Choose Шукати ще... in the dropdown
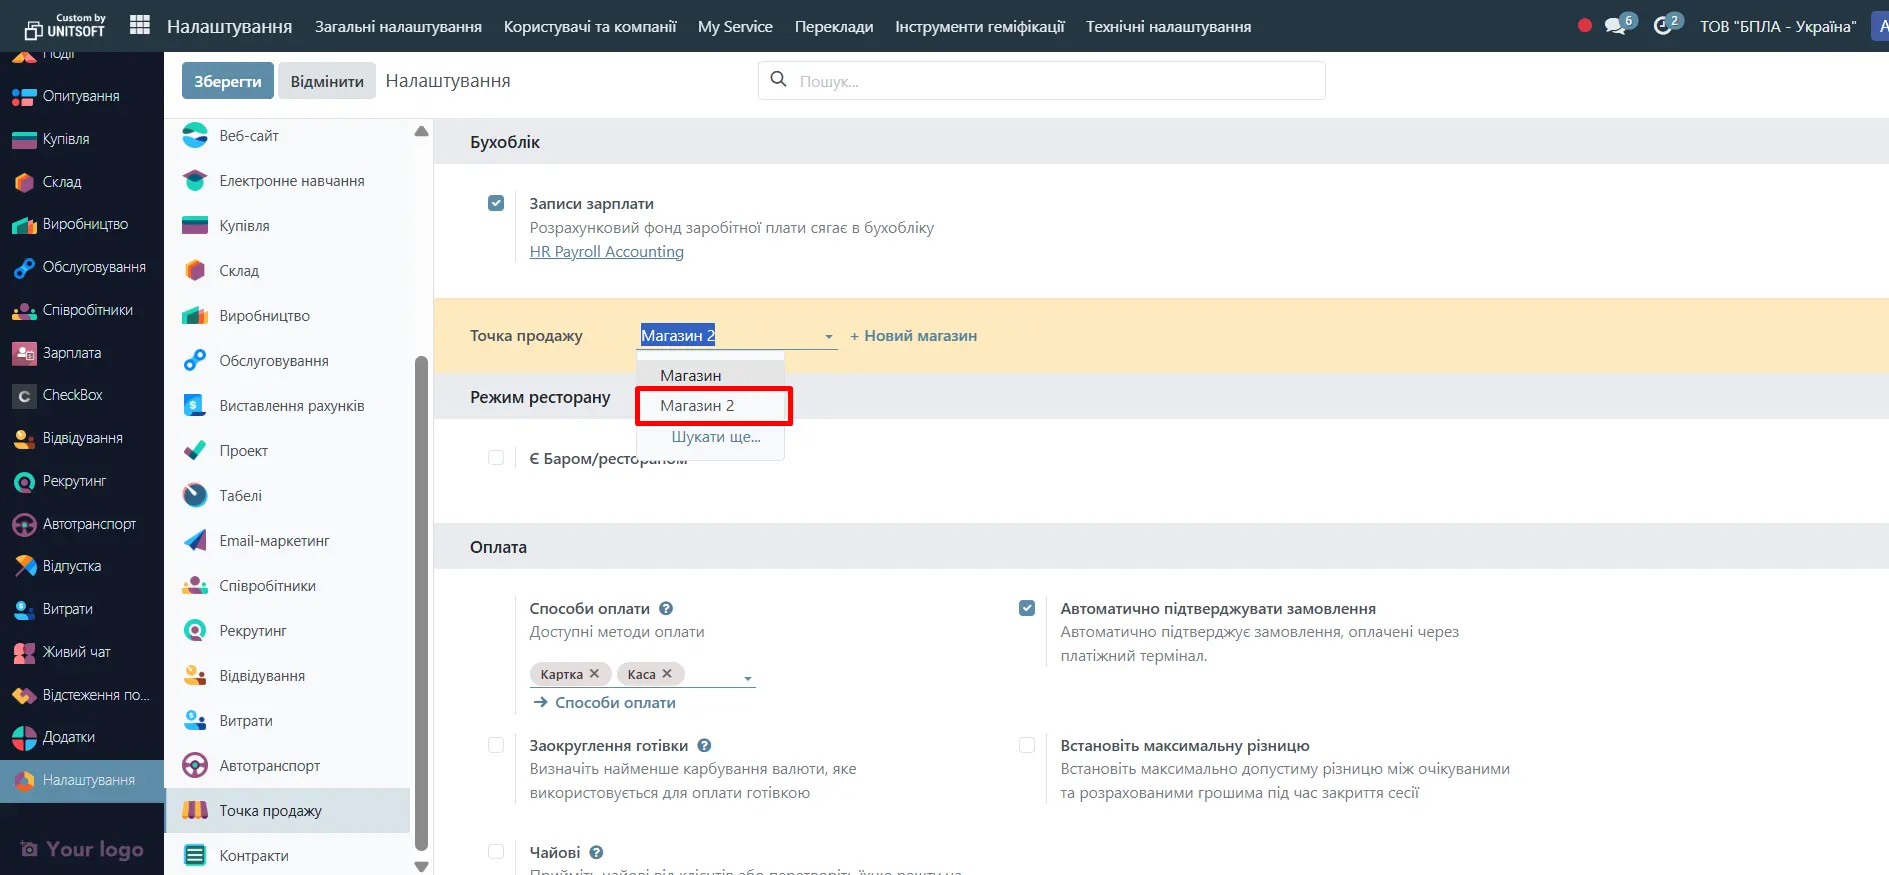The image size is (1889, 875). pos(715,437)
